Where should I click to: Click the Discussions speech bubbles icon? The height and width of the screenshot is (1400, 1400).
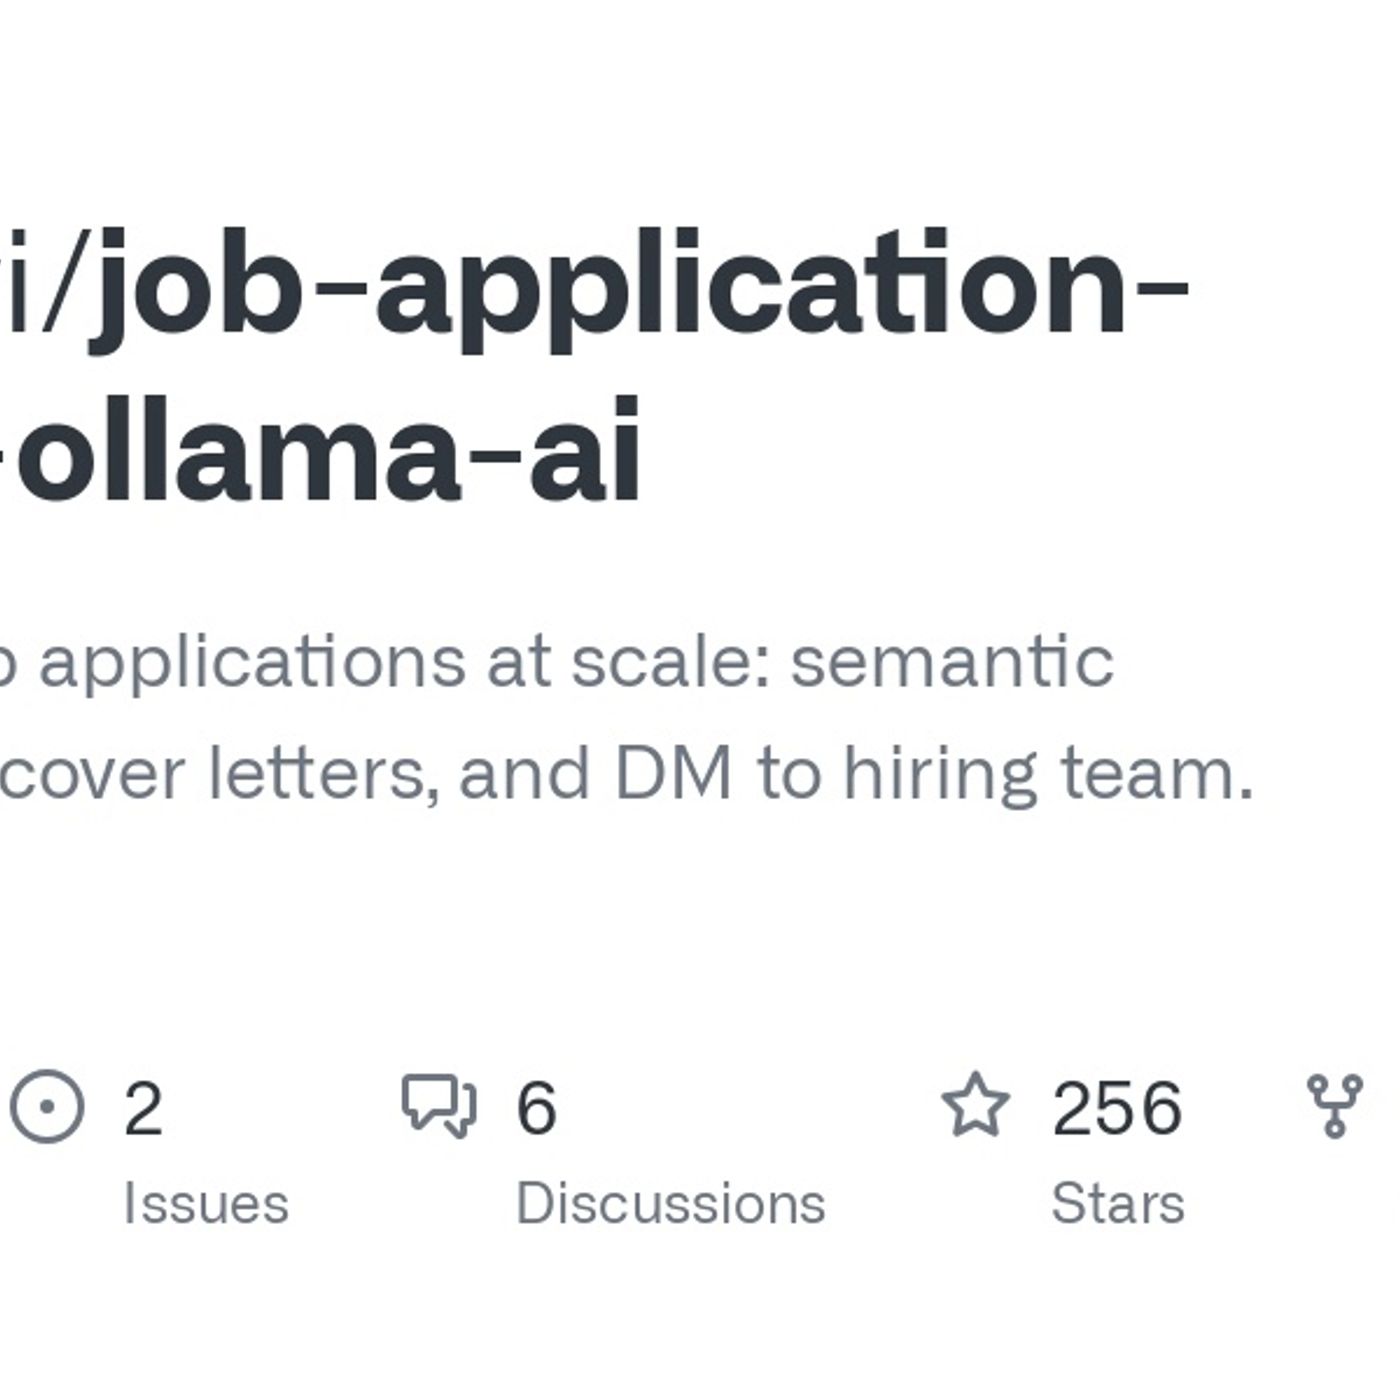tap(439, 1105)
